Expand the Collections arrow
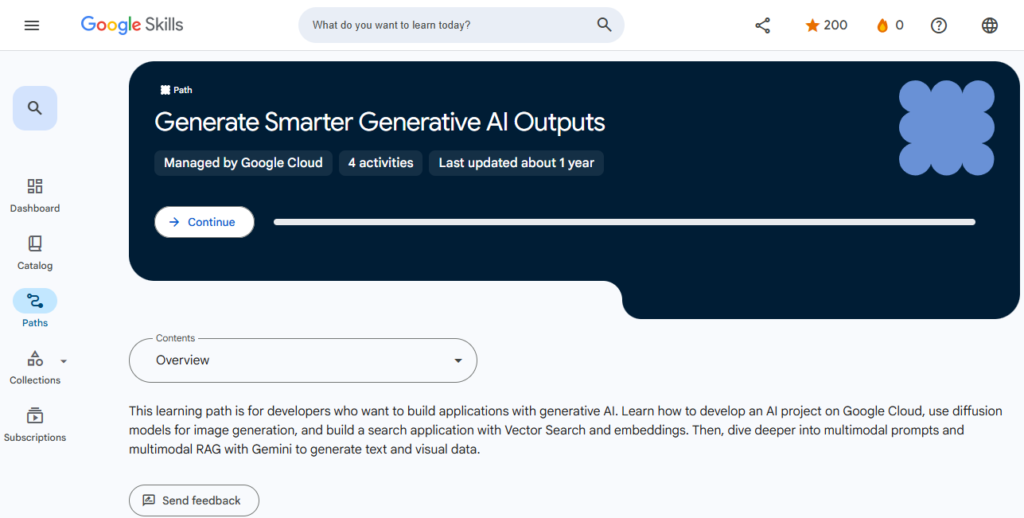 tap(63, 361)
